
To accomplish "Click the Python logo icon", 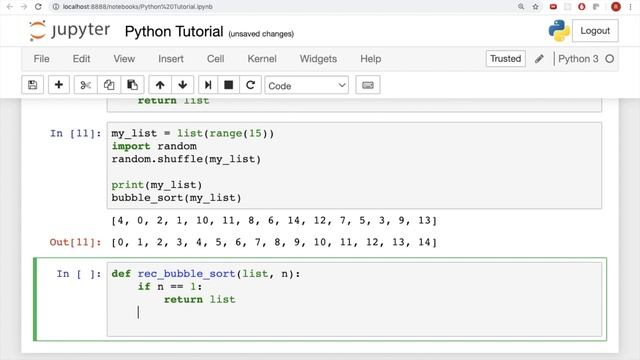I will pyautogui.click(x=559, y=31).
